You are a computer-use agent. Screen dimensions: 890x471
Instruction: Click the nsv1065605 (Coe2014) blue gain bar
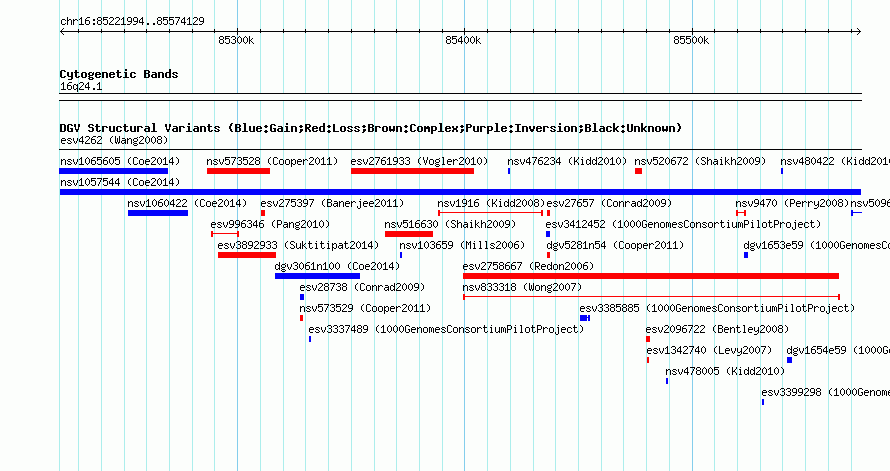[x=114, y=171]
